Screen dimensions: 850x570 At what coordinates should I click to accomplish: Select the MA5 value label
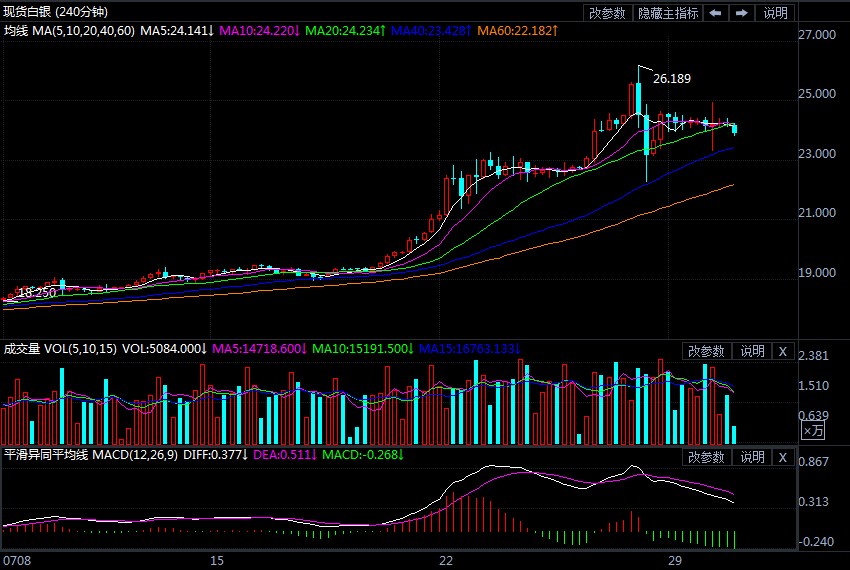pos(177,31)
